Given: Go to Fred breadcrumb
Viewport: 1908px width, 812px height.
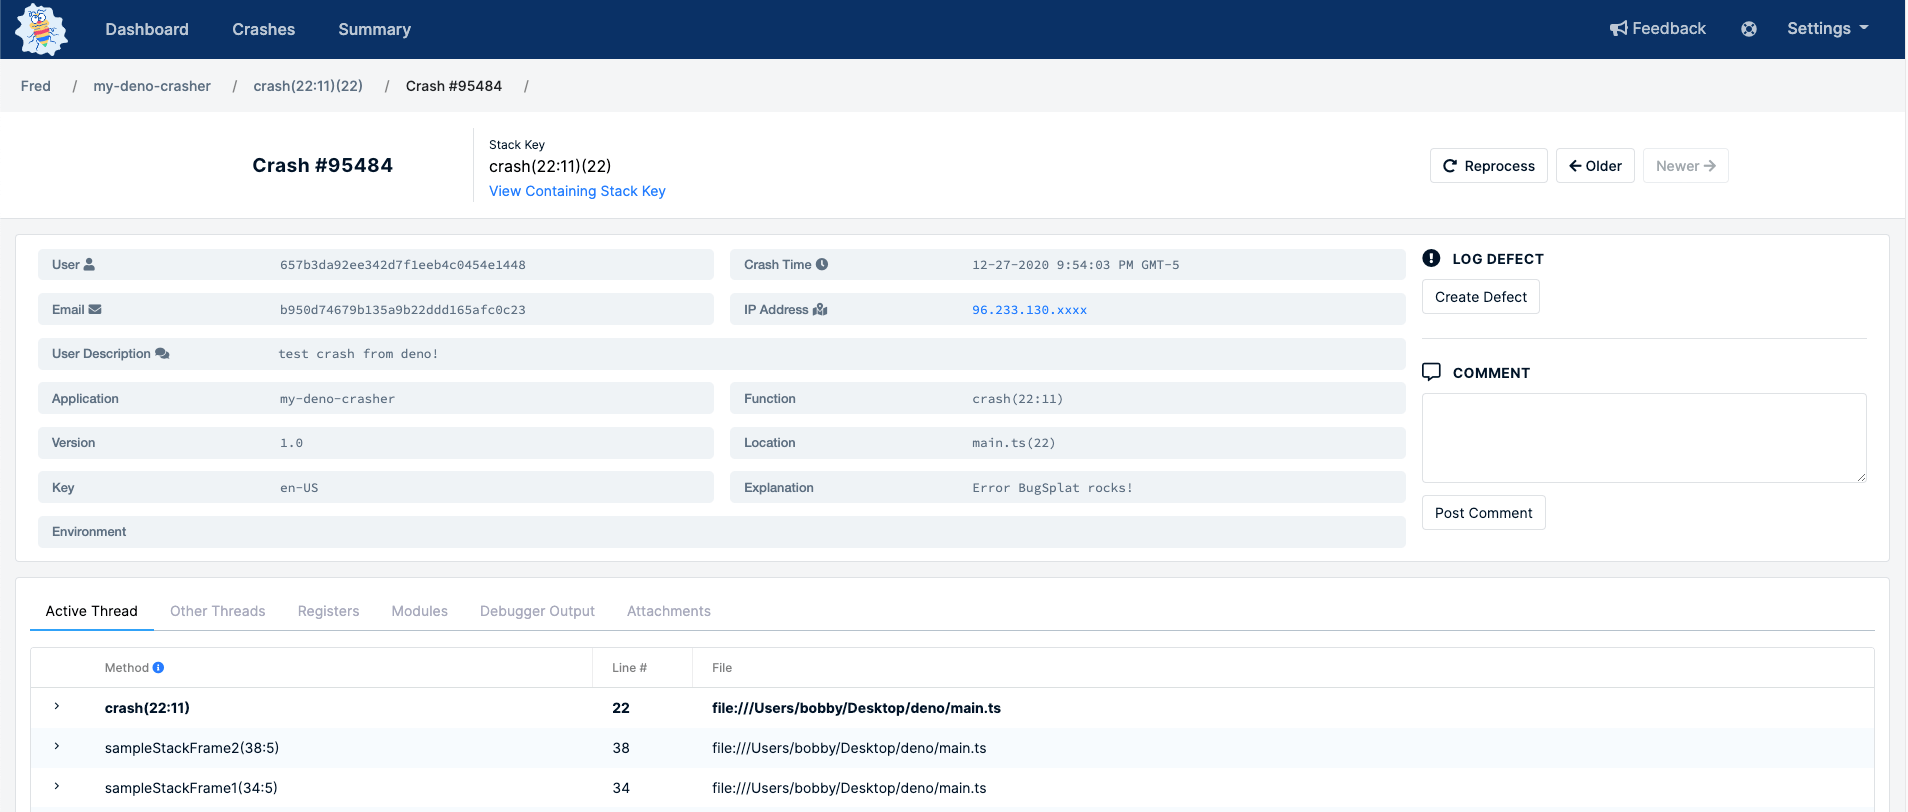Looking at the screenshot, I should point(36,86).
